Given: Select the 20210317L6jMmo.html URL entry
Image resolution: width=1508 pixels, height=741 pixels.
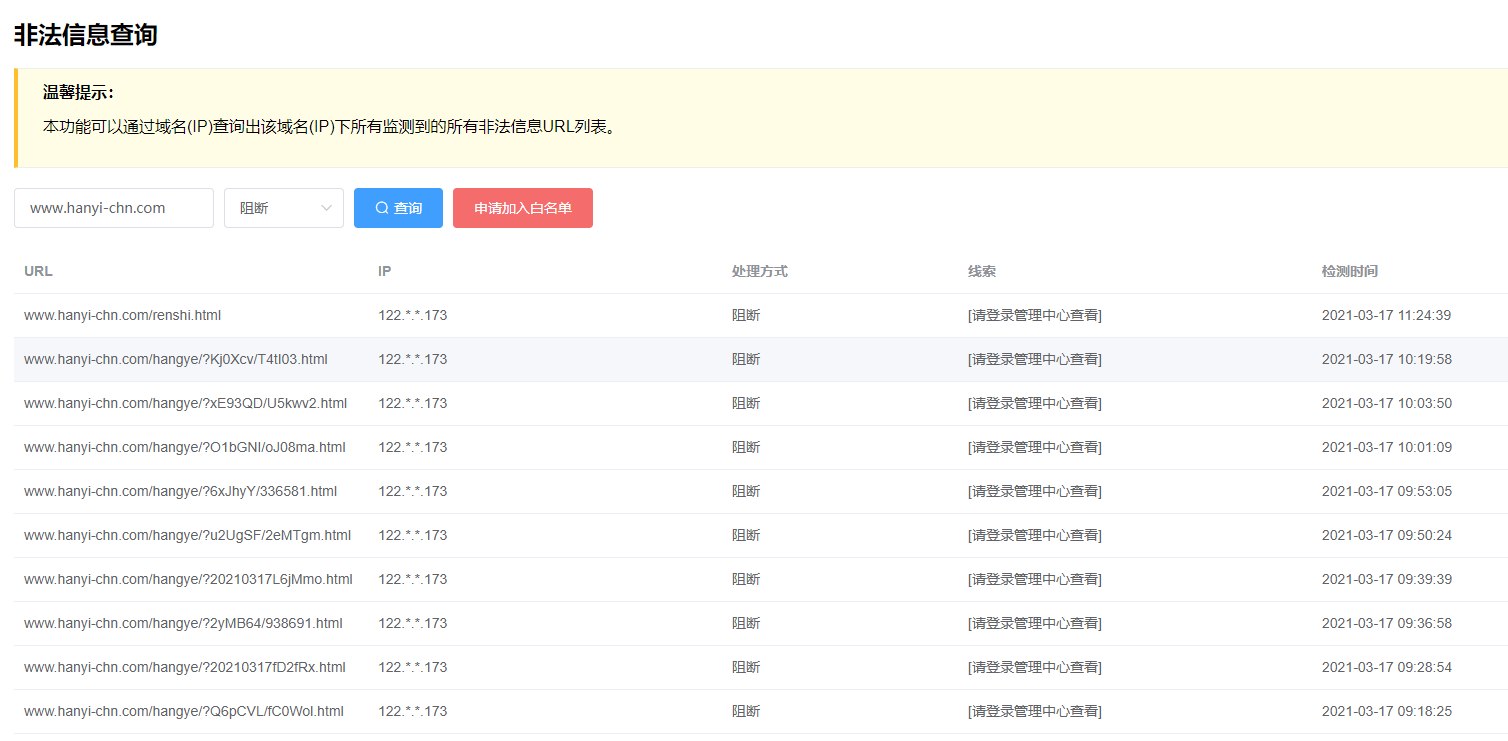Looking at the screenshot, I should coord(188,579).
